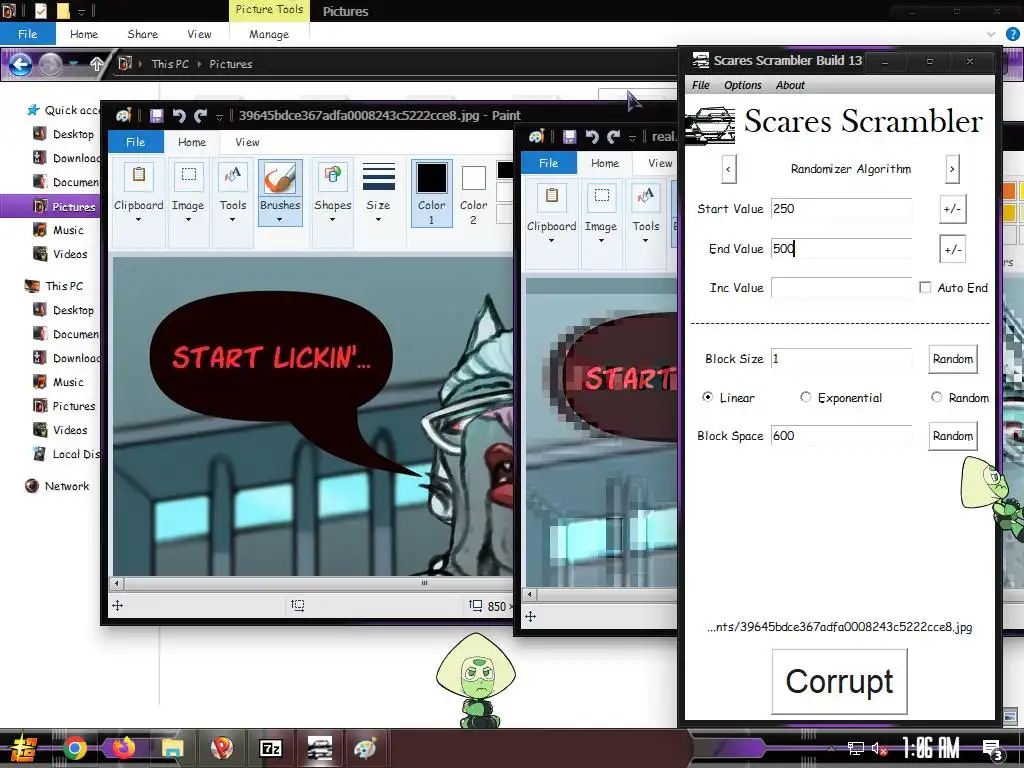This screenshot has height=768, width=1024.
Task: Open Firefox from the taskbar
Action: point(123,748)
